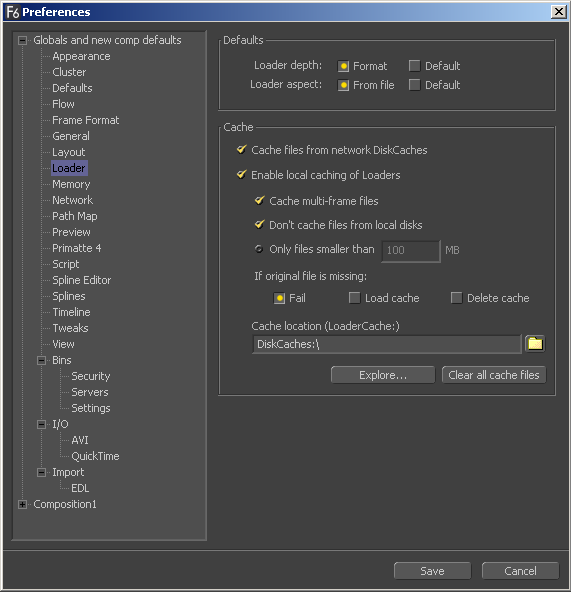The width and height of the screenshot is (571, 592).
Task: Click Clear all cache files button
Action: click(x=494, y=375)
